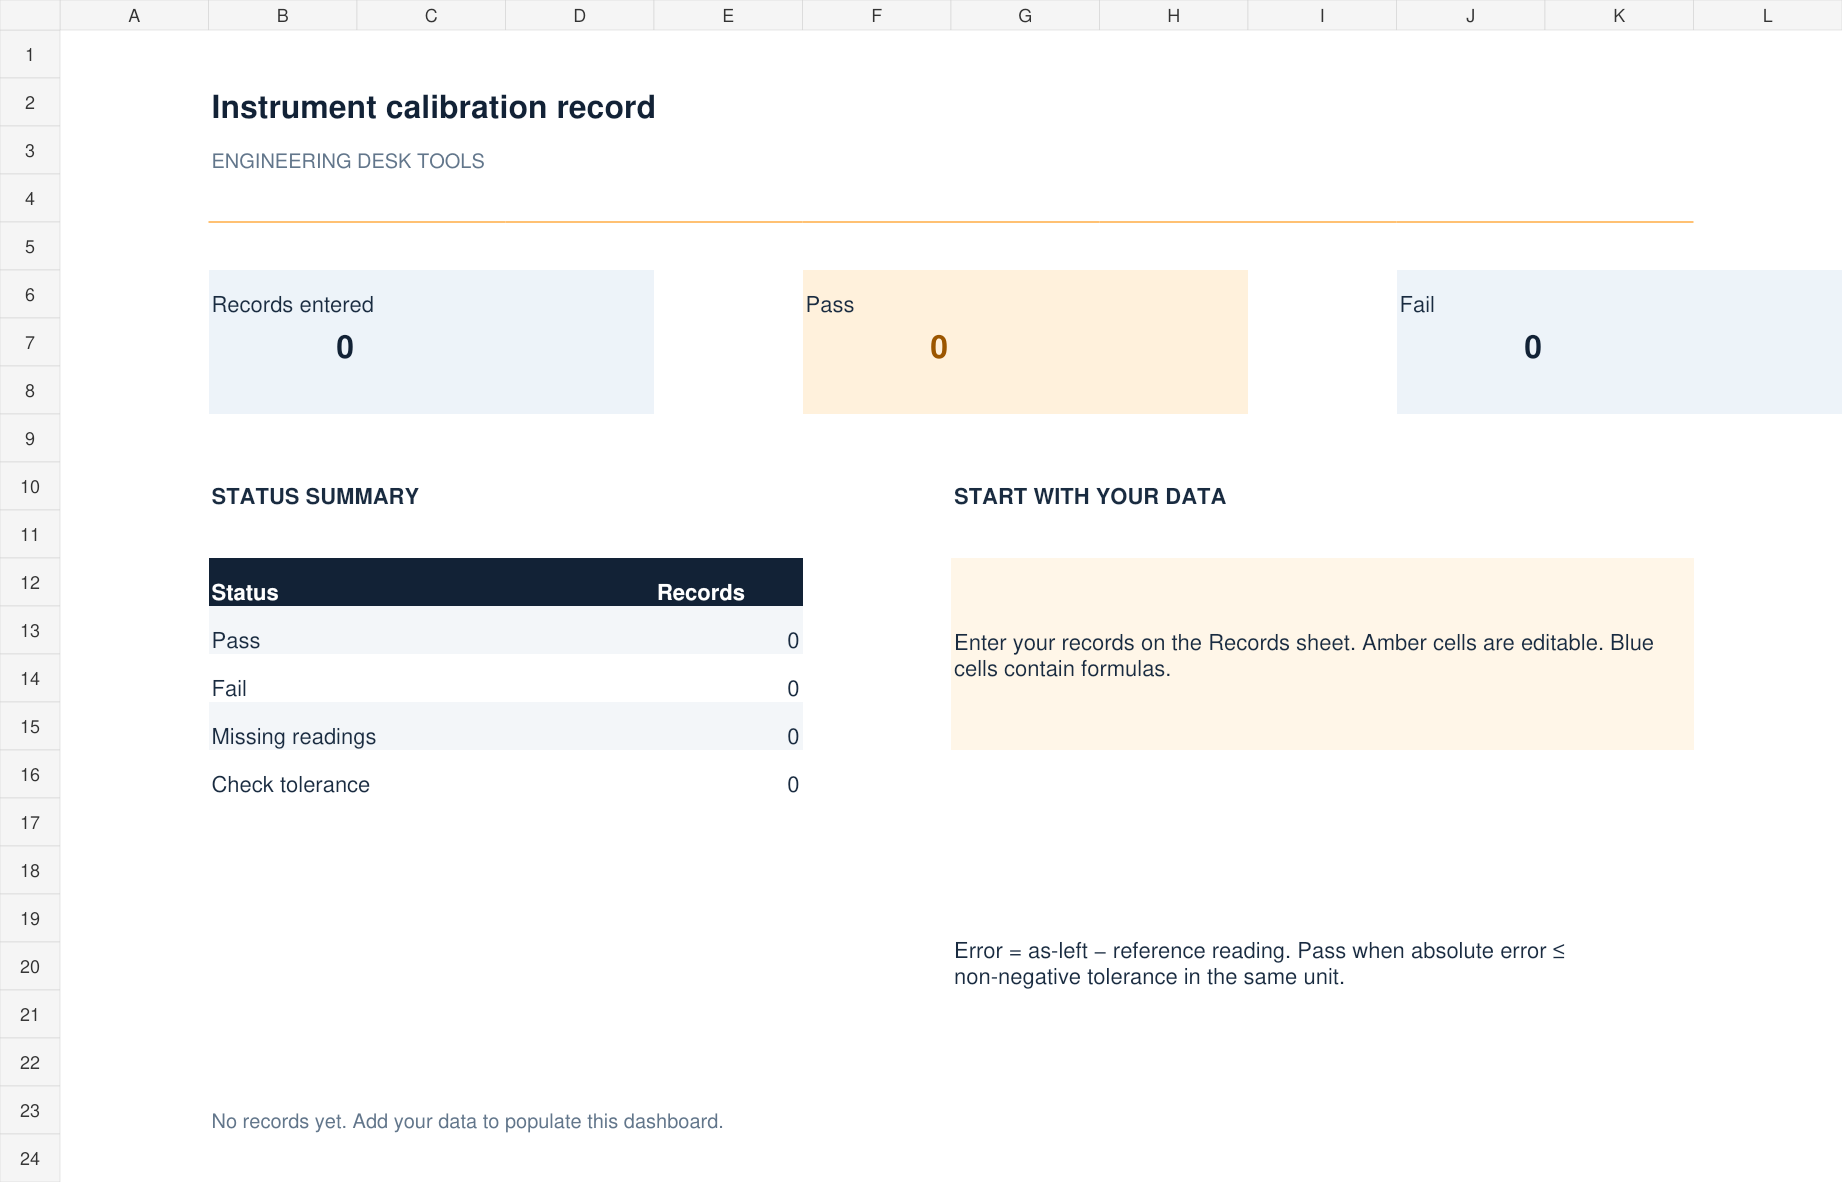Select column L header
Viewport: 1842px width, 1182px height.
[x=1767, y=15]
